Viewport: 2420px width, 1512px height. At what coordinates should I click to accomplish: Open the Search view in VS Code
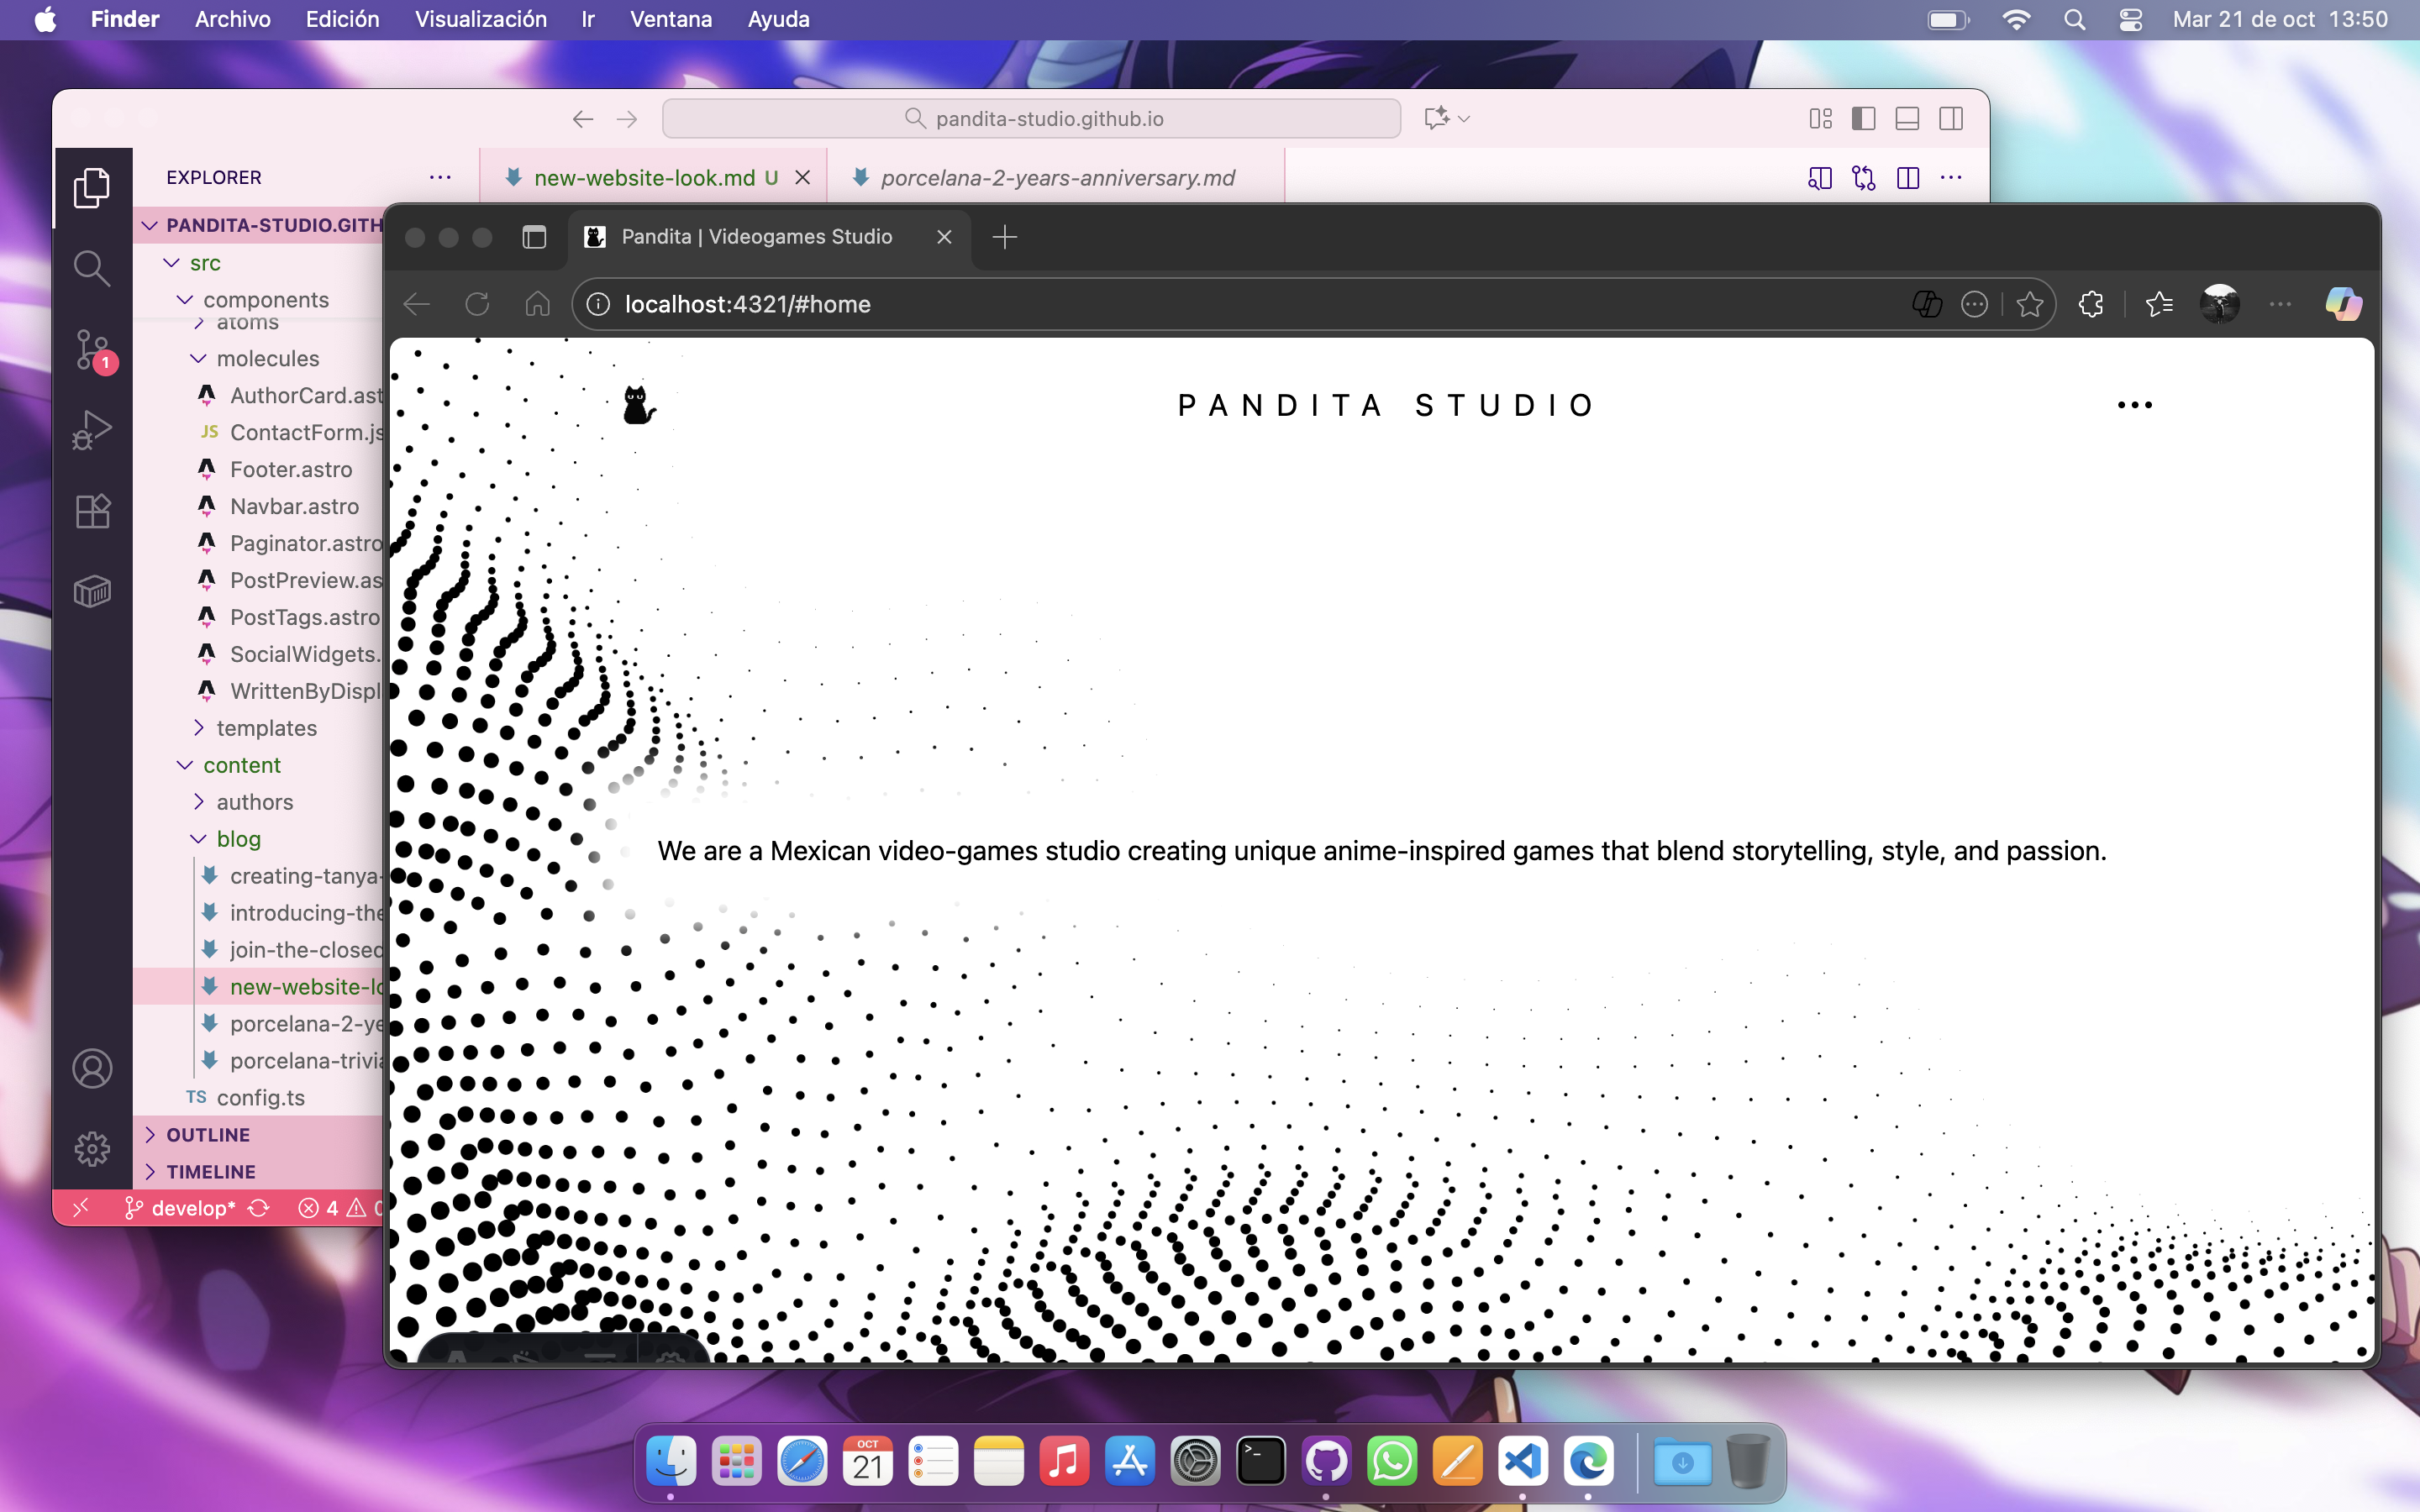(x=92, y=268)
